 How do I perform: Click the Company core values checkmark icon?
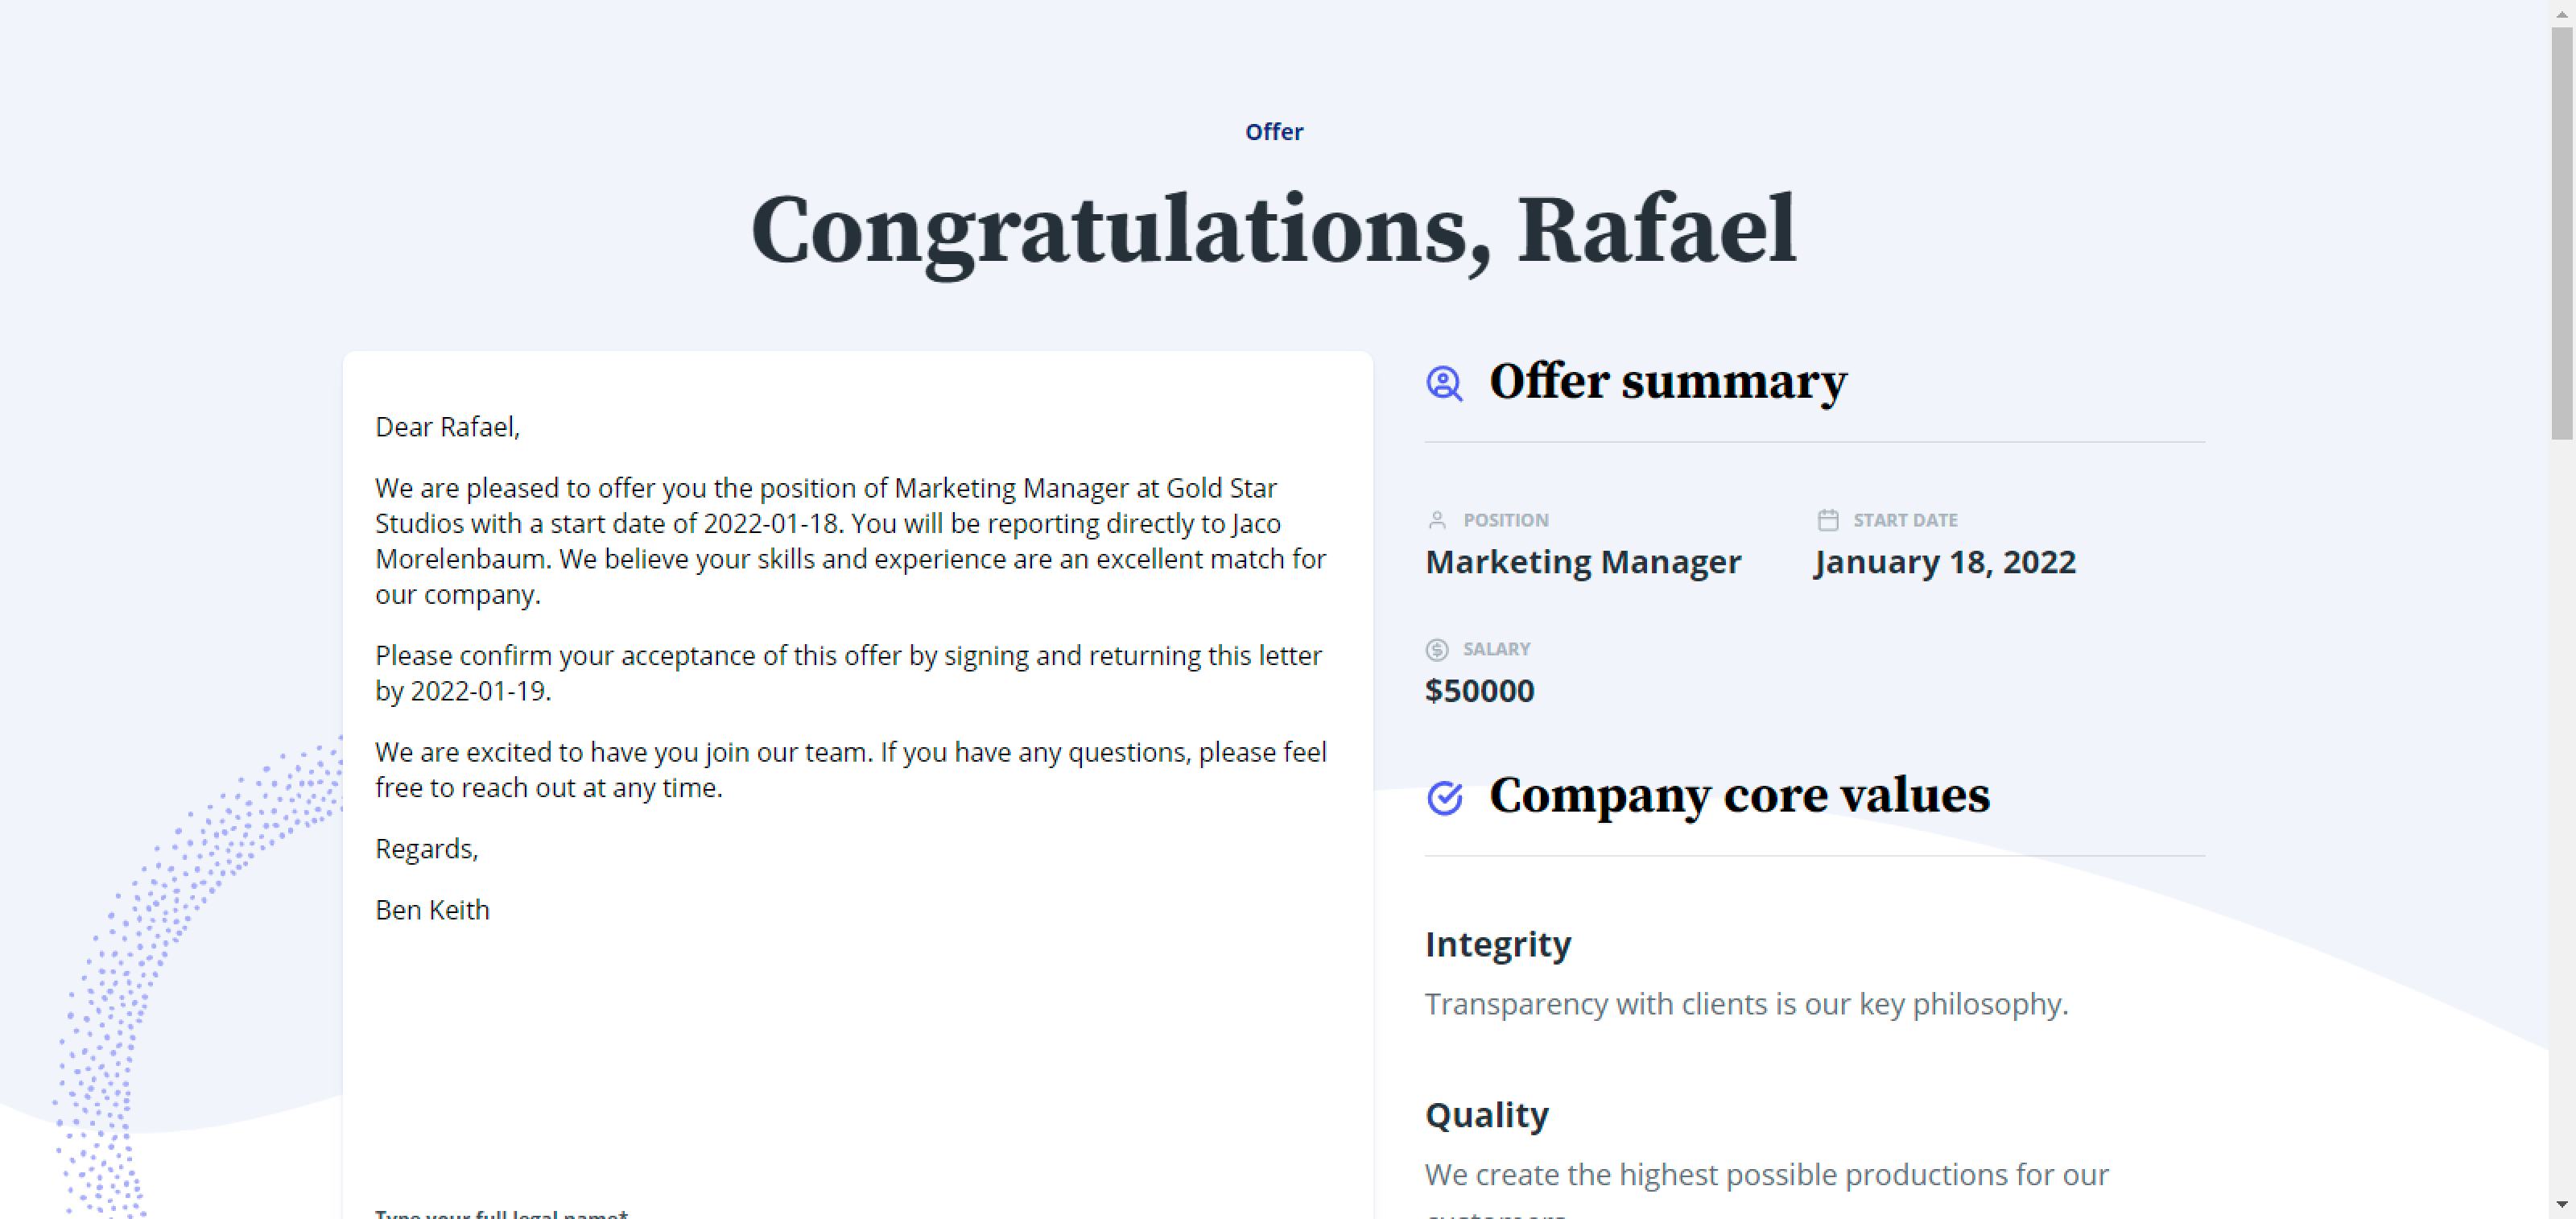[x=1444, y=797]
